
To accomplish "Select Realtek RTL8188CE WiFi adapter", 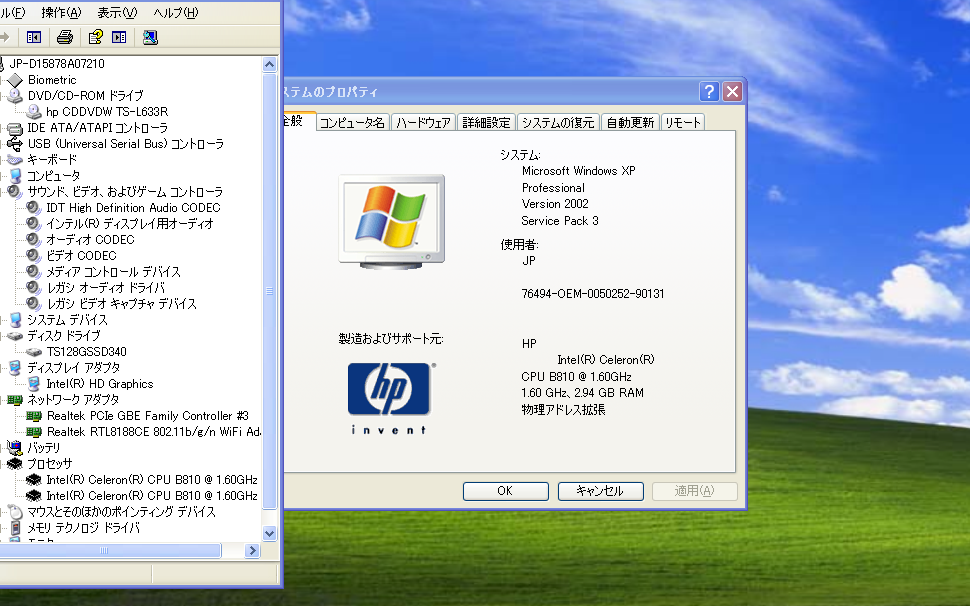I will point(153,432).
